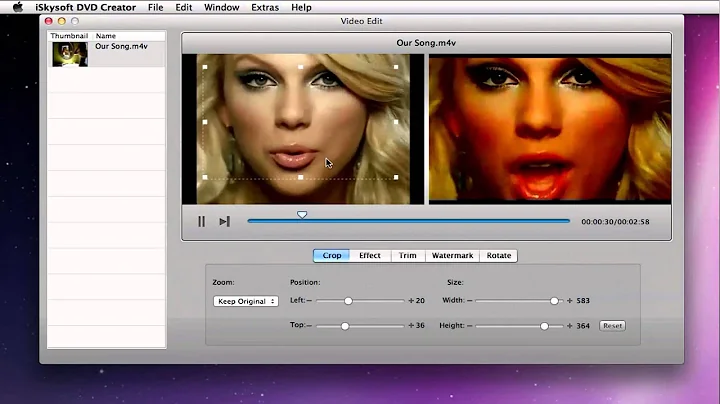The image size is (720, 404).
Task: Click the Top value 36
Action: pyautogui.click(x=420, y=325)
